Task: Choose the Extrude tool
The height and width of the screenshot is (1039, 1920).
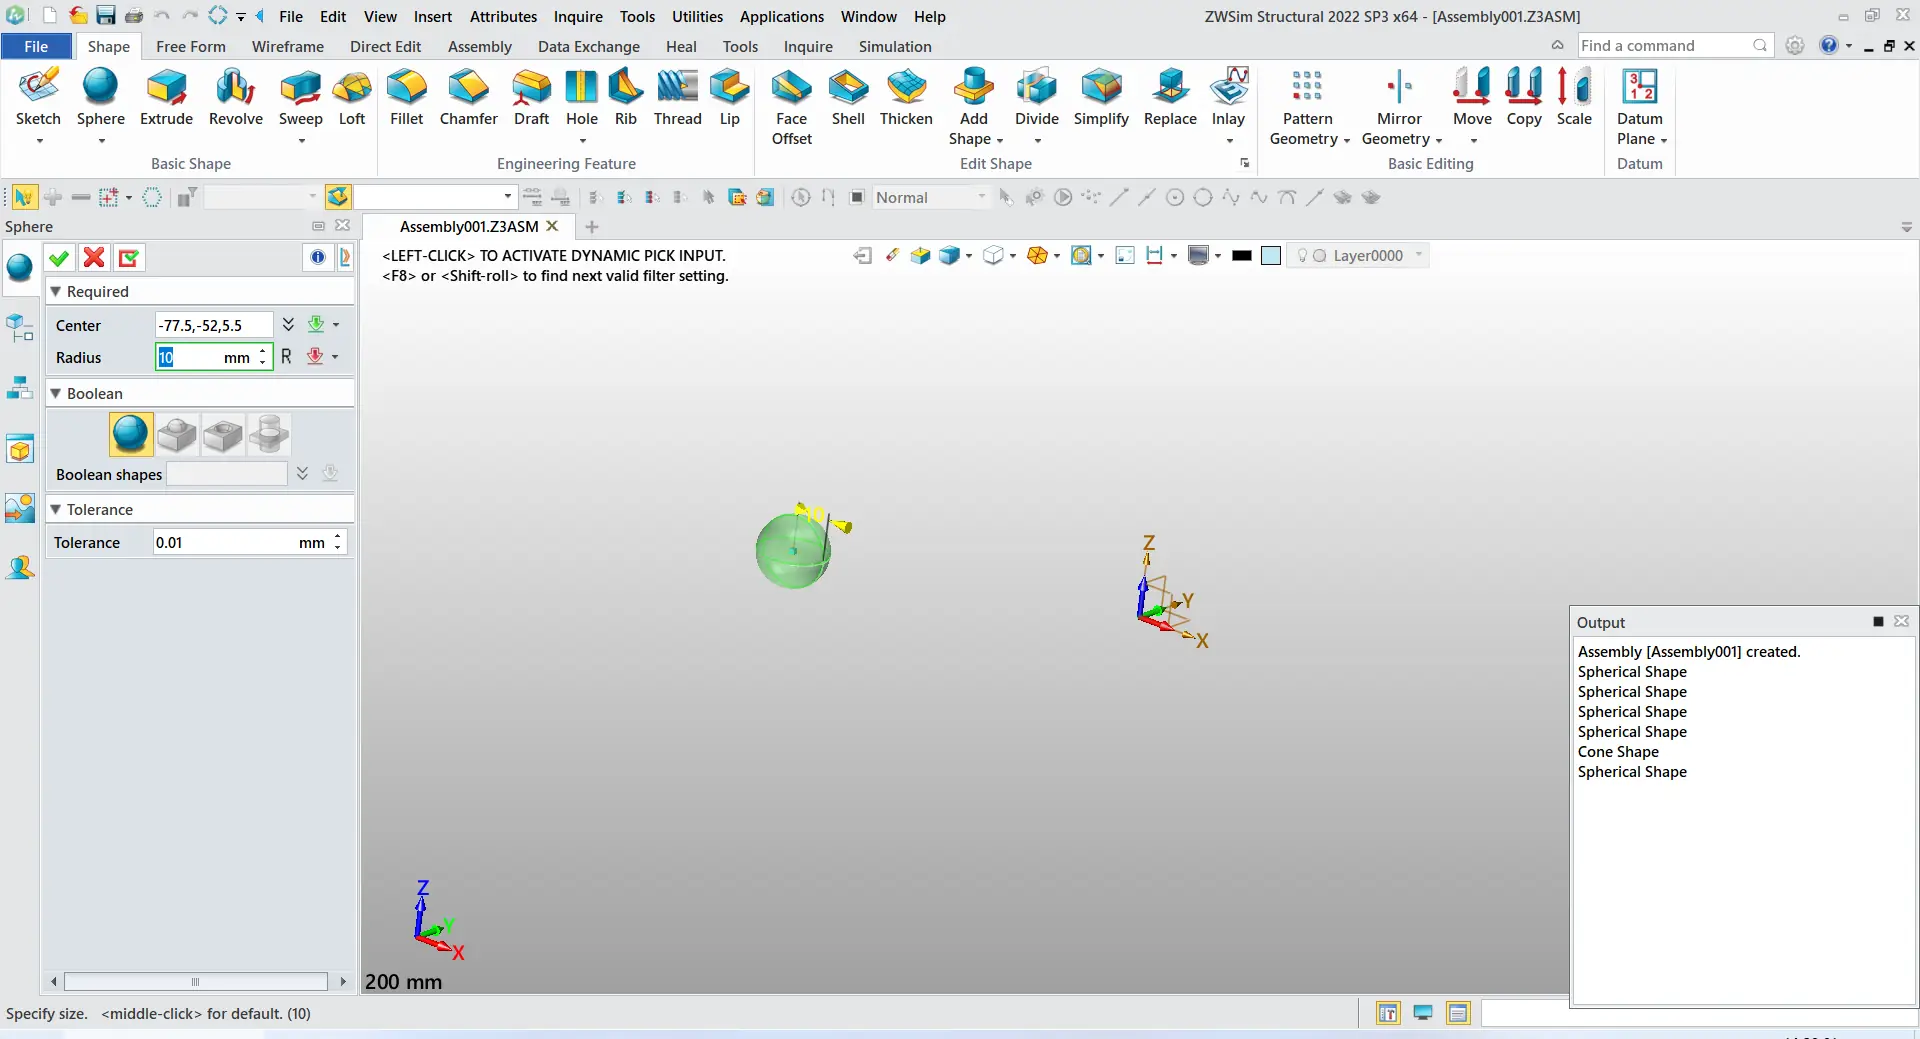Action: 166,98
